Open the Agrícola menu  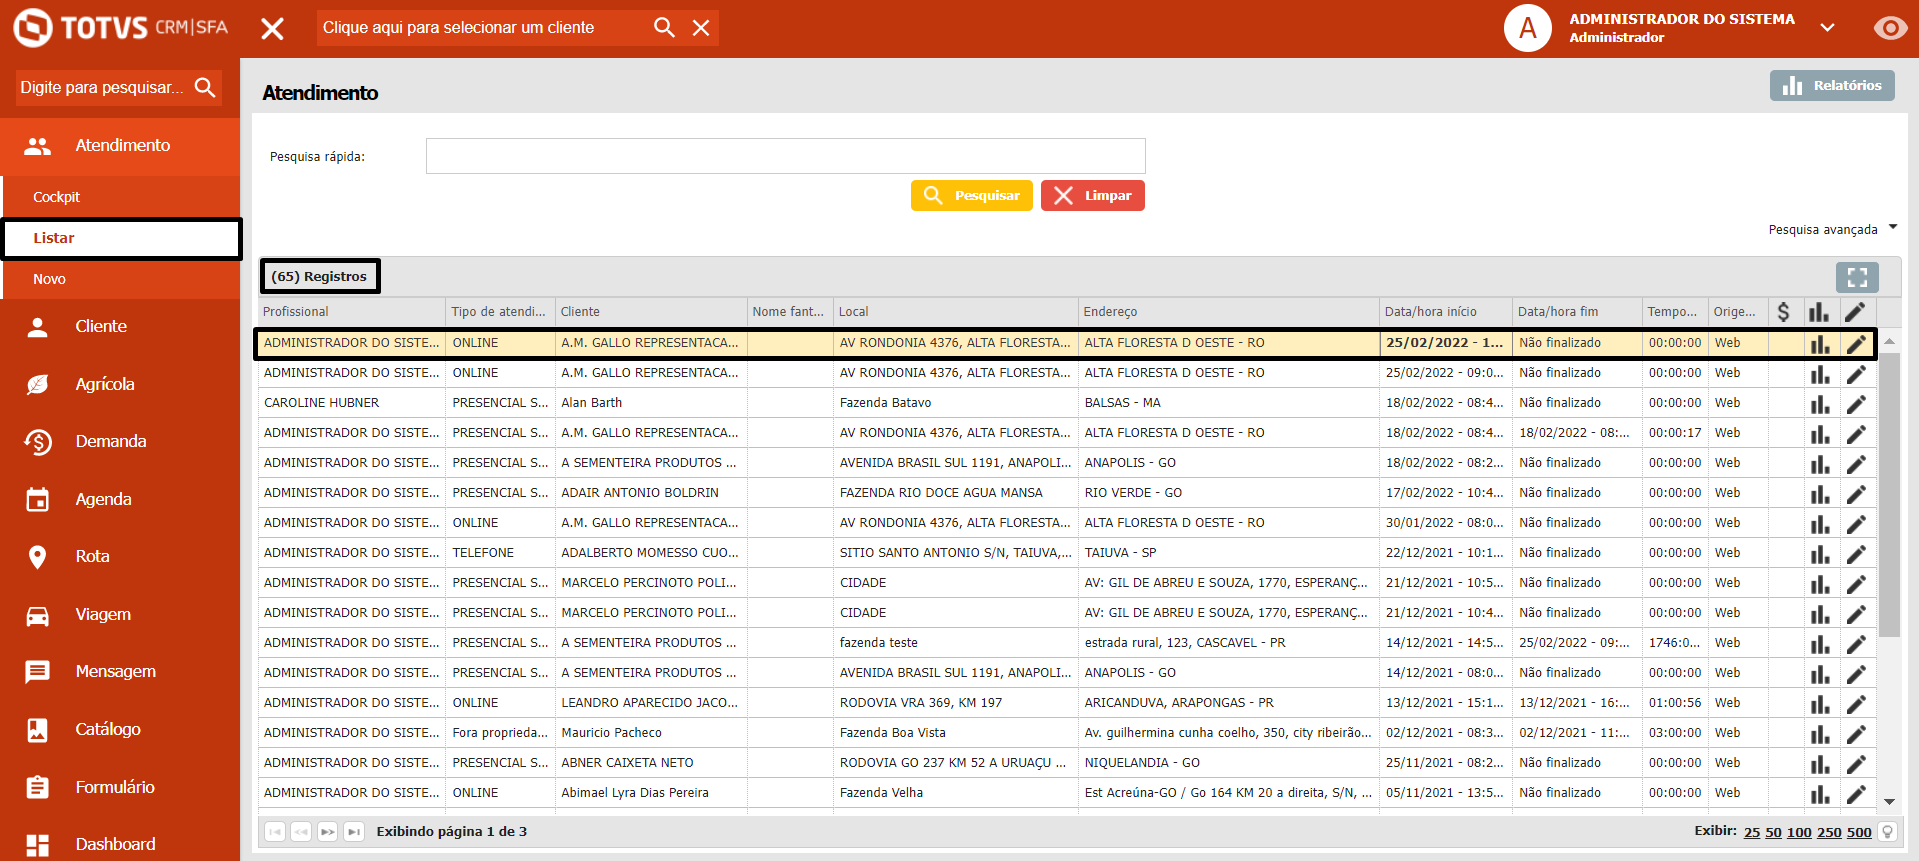point(120,384)
